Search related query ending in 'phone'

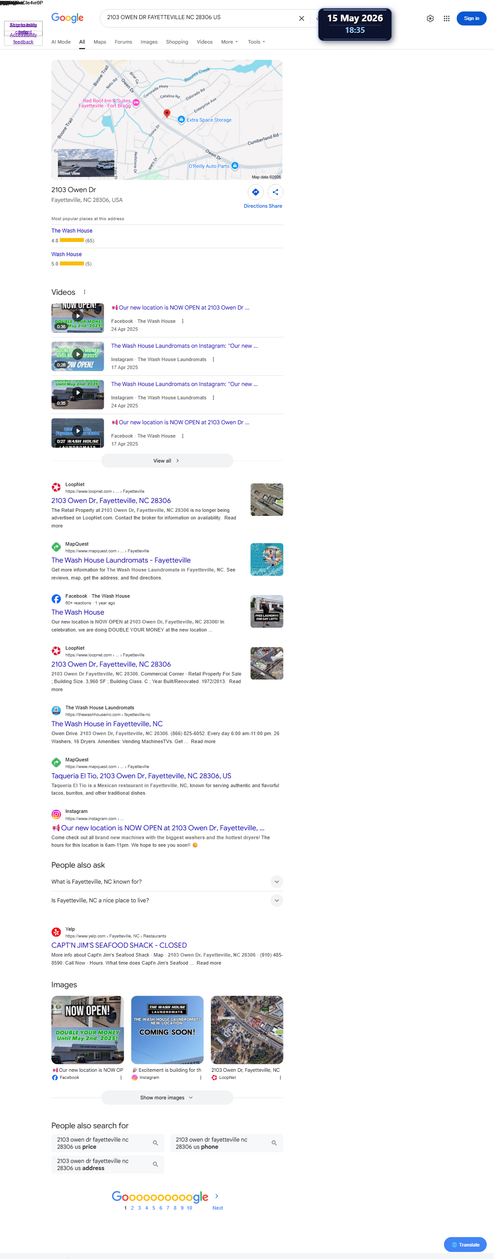point(227,1143)
